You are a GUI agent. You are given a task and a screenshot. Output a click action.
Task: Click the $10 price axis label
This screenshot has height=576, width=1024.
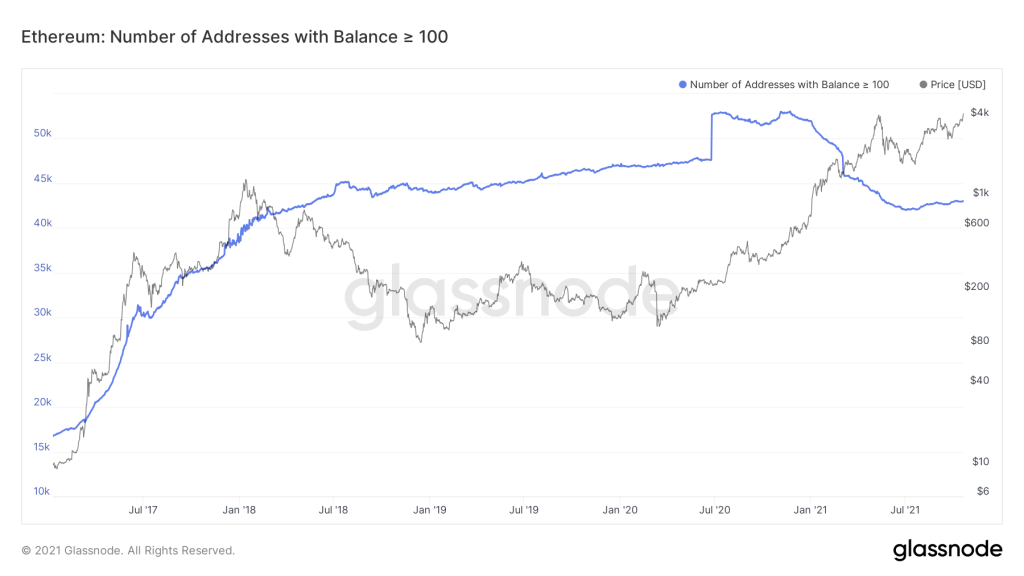coord(980,462)
